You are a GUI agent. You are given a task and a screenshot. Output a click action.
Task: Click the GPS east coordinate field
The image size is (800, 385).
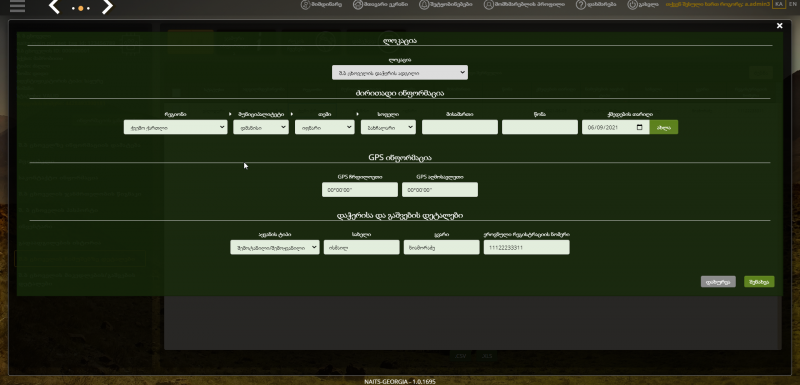(x=440, y=190)
